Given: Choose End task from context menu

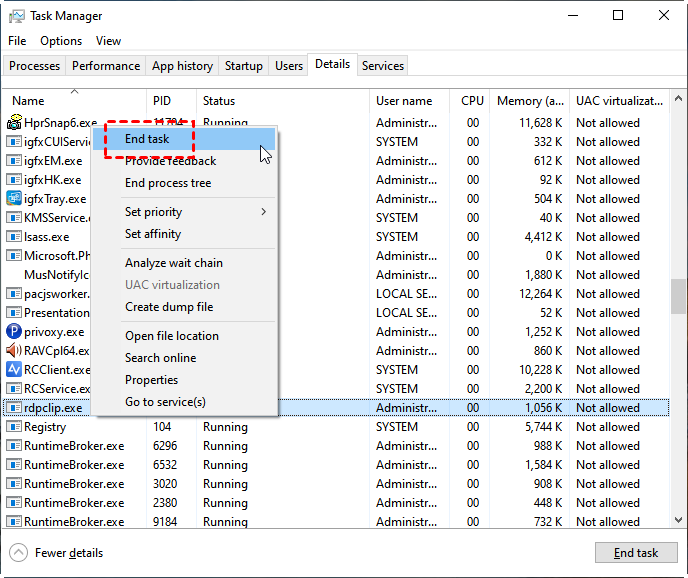Looking at the screenshot, I should click(147, 139).
